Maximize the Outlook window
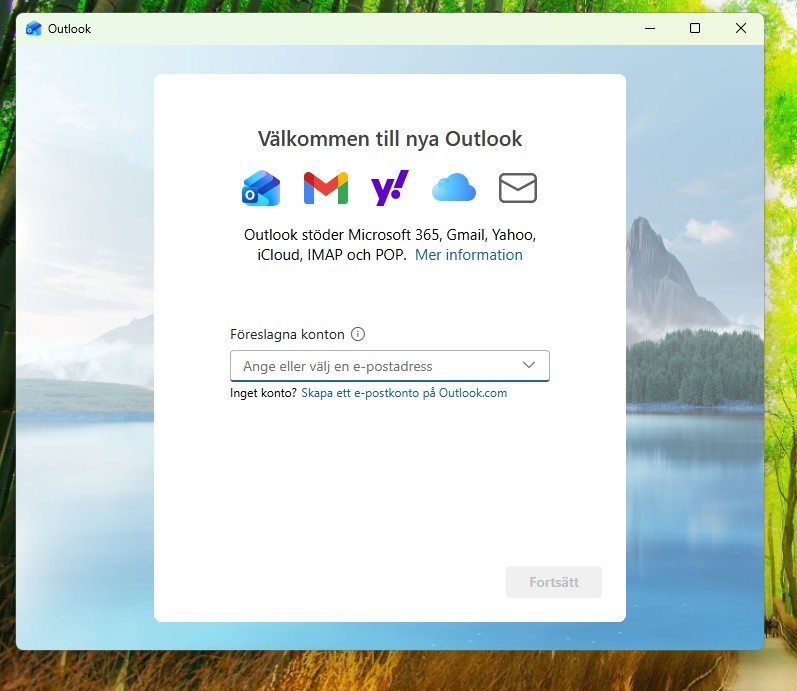 pos(695,29)
